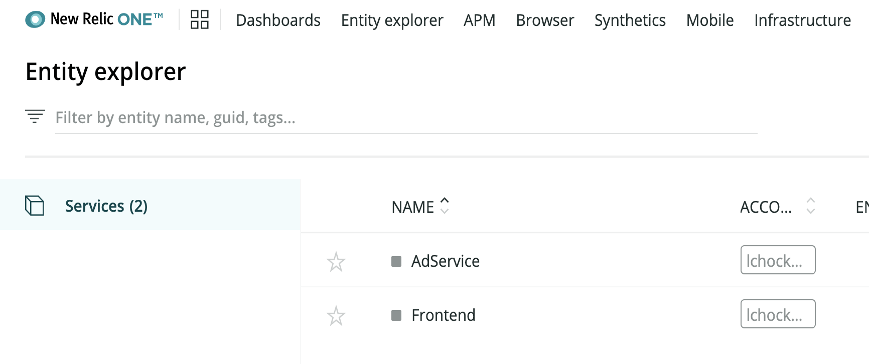The width and height of the screenshot is (870, 364).
Task: Click the New Relic ONE logo
Action: pos(94,19)
